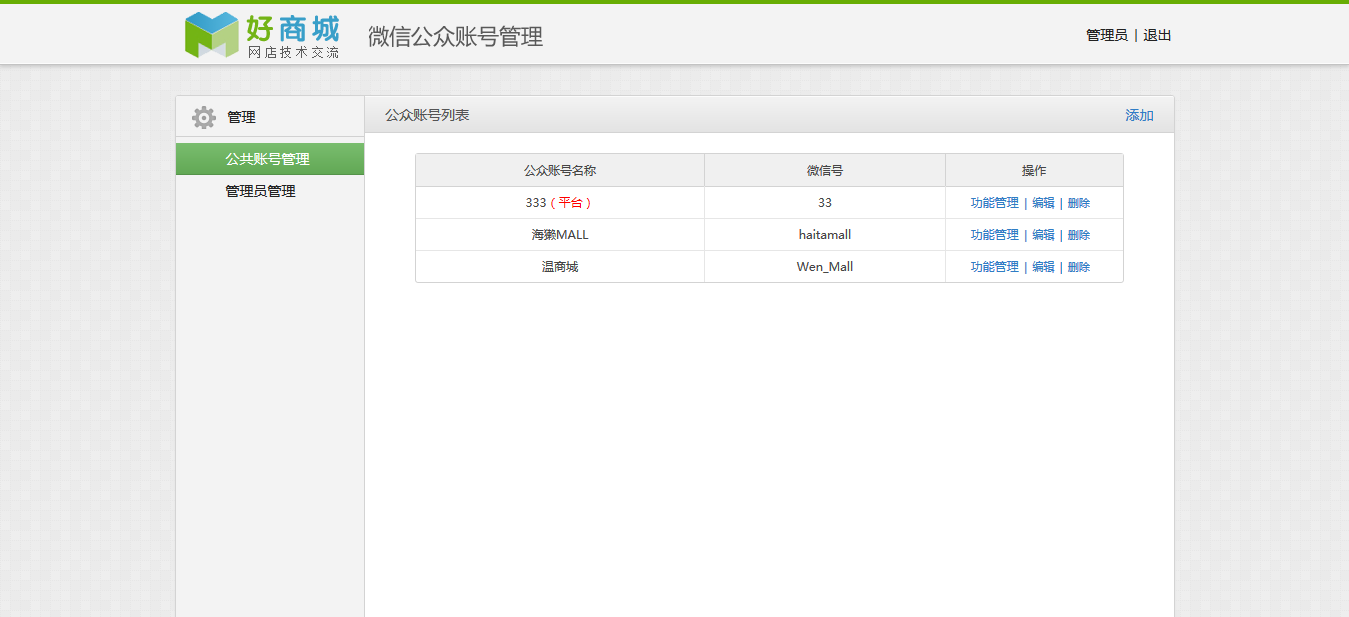Click 删除 for 温商城
Viewport: 1349px width, 617px height.
[x=1079, y=267]
